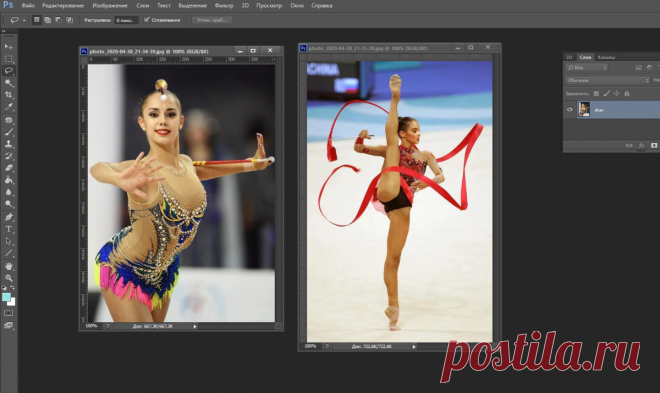This screenshot has width=660, height=393.
Task: Select the Rectangular Marquee tool
Action: pyautogui.click(x=8, y=58)
